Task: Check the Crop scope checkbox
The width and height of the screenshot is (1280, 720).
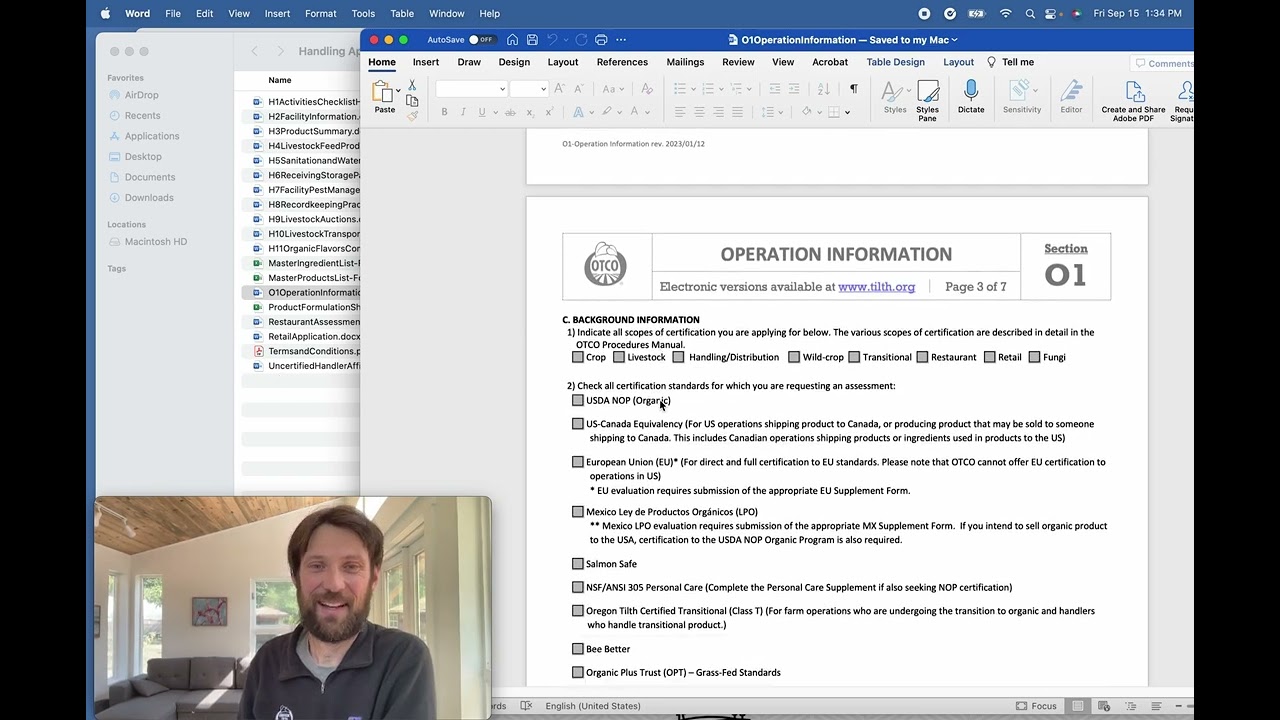Action: click(578, 357)
